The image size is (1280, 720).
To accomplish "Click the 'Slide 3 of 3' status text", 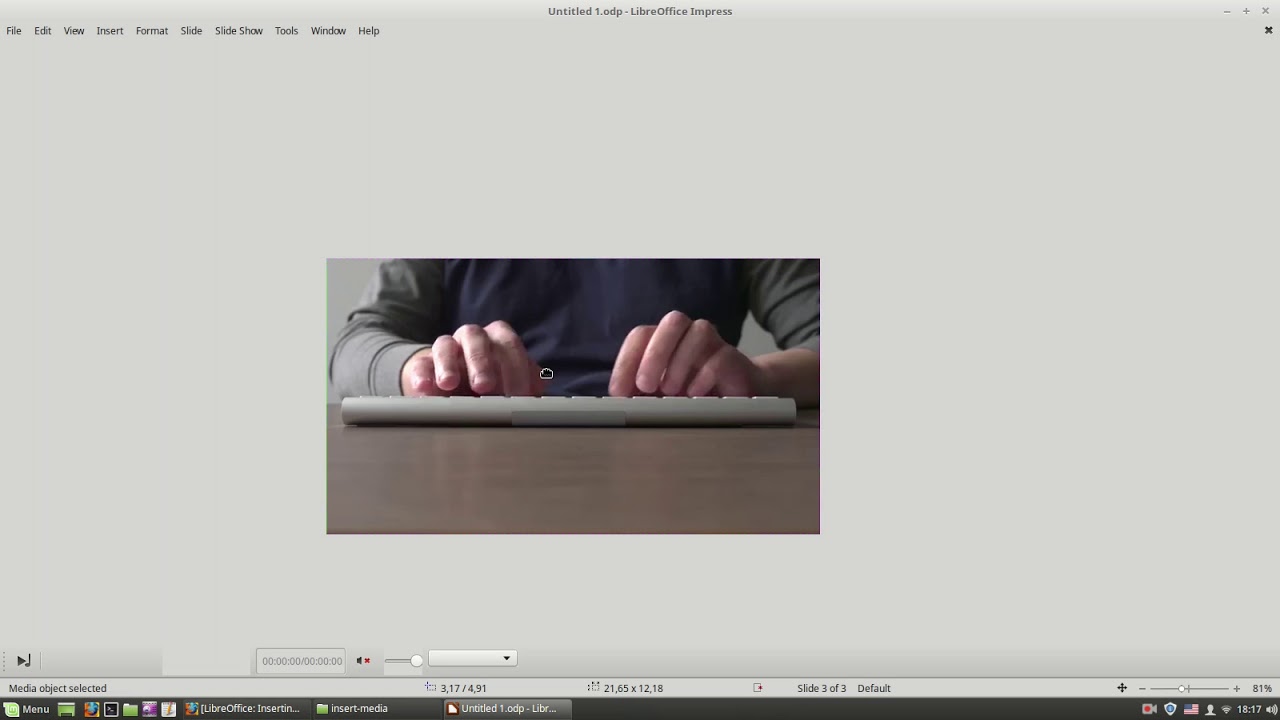I will [x=821, y=688].
